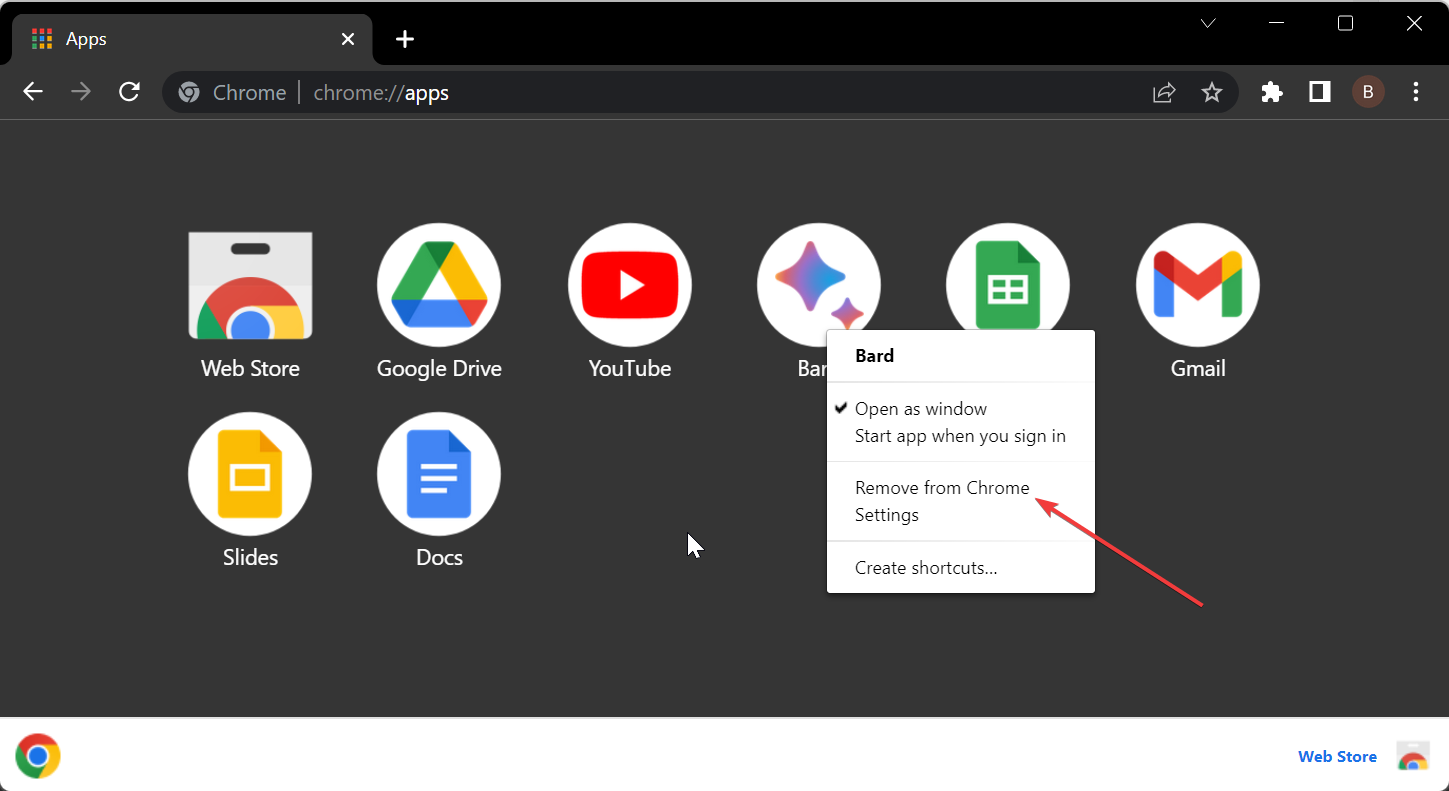Click the Web Store link at bottom

(1337, 757)
